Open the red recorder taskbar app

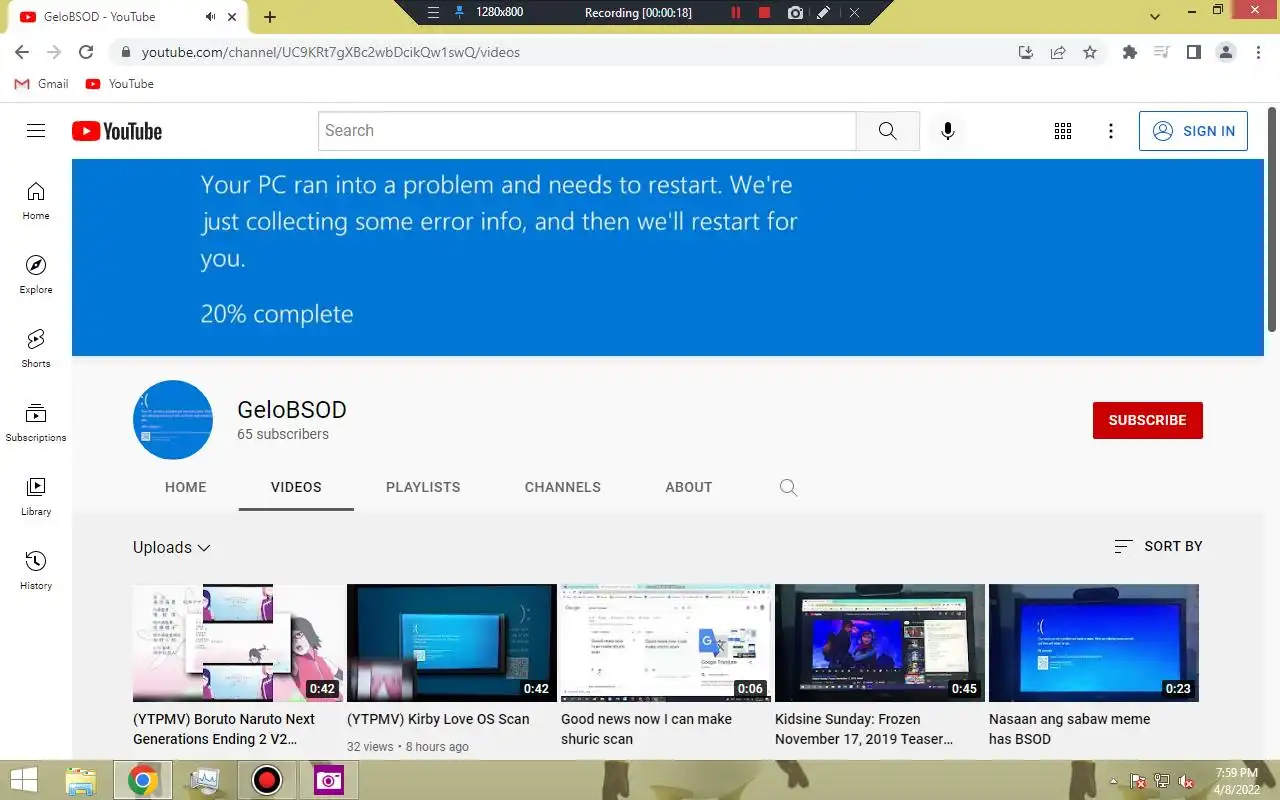click(x=267, y=780)
